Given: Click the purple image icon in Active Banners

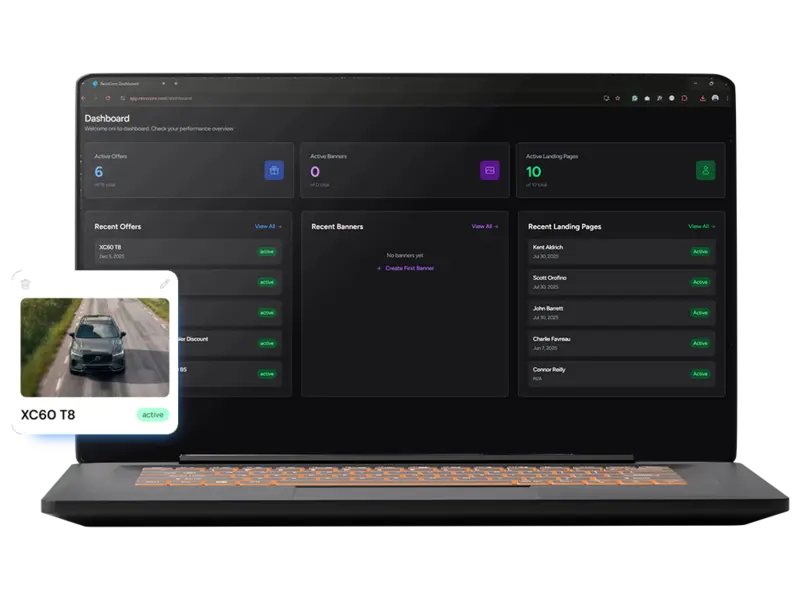Looking at the screenshot, I should [x=489, y=171].
